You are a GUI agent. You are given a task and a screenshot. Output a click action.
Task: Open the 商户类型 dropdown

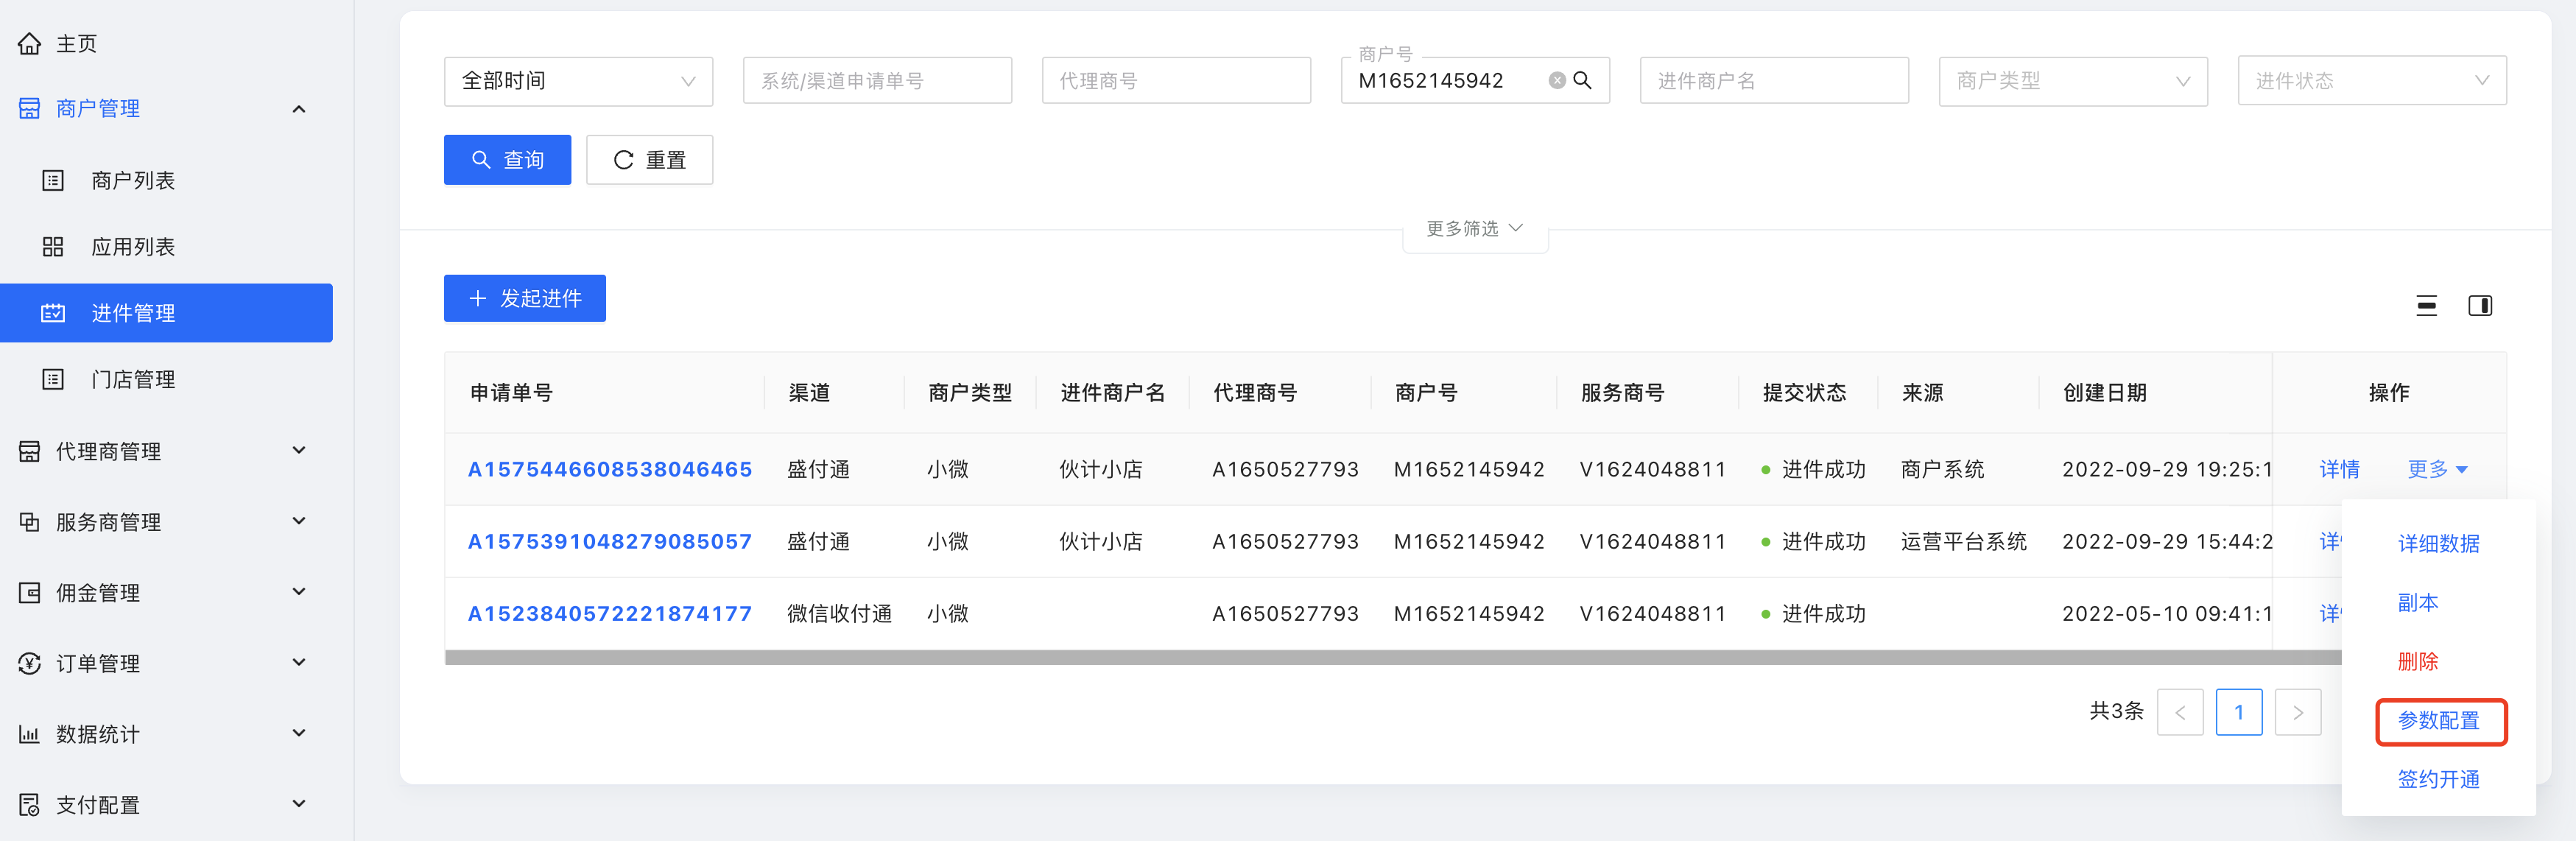(2072, 81)
